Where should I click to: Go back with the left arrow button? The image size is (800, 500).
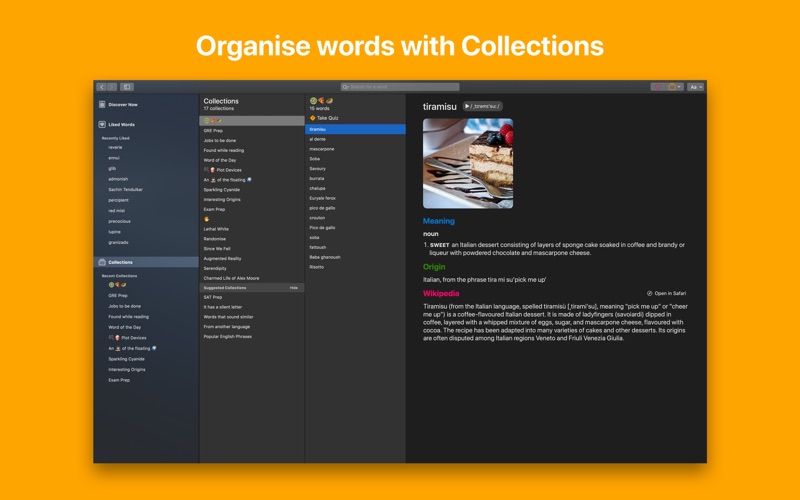[102, 87]
